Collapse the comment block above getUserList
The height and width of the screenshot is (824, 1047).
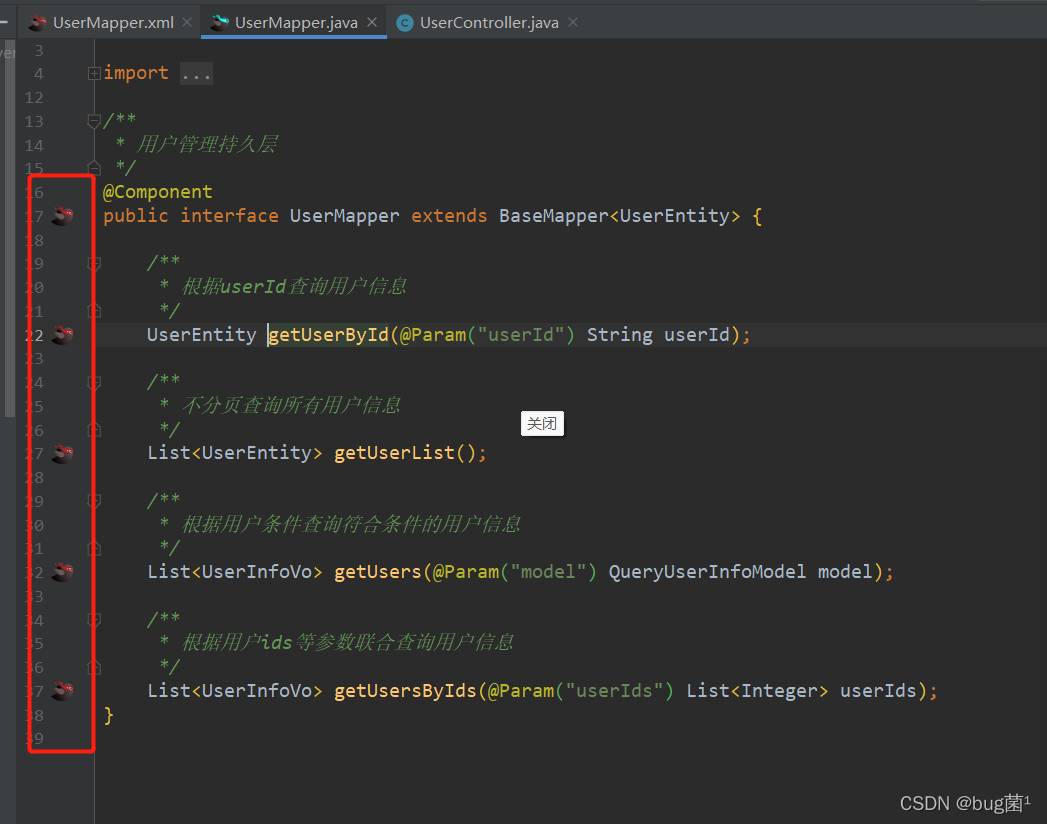tap(93, 381)
